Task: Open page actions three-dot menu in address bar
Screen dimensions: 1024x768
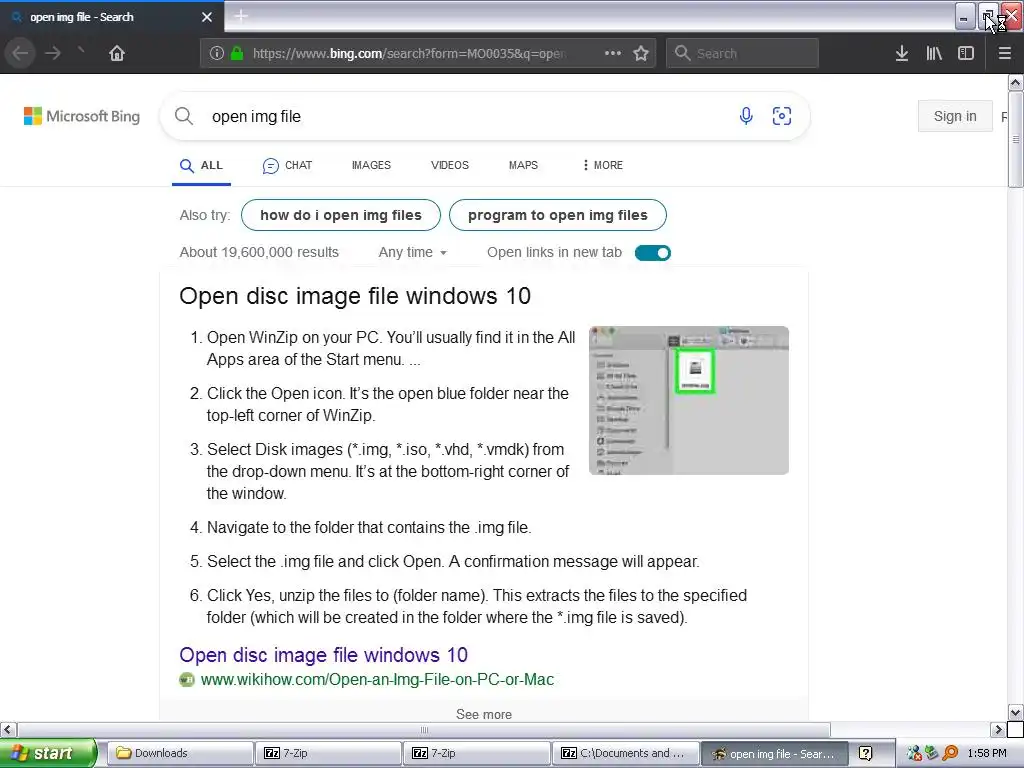Action: point(613,53)
